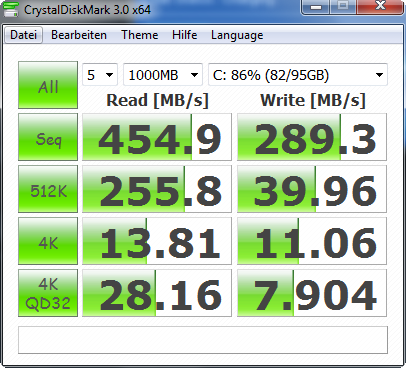Open the drive dropdown showing C: 86%
This screenshot has height=368, width=406.
(298, 75)
